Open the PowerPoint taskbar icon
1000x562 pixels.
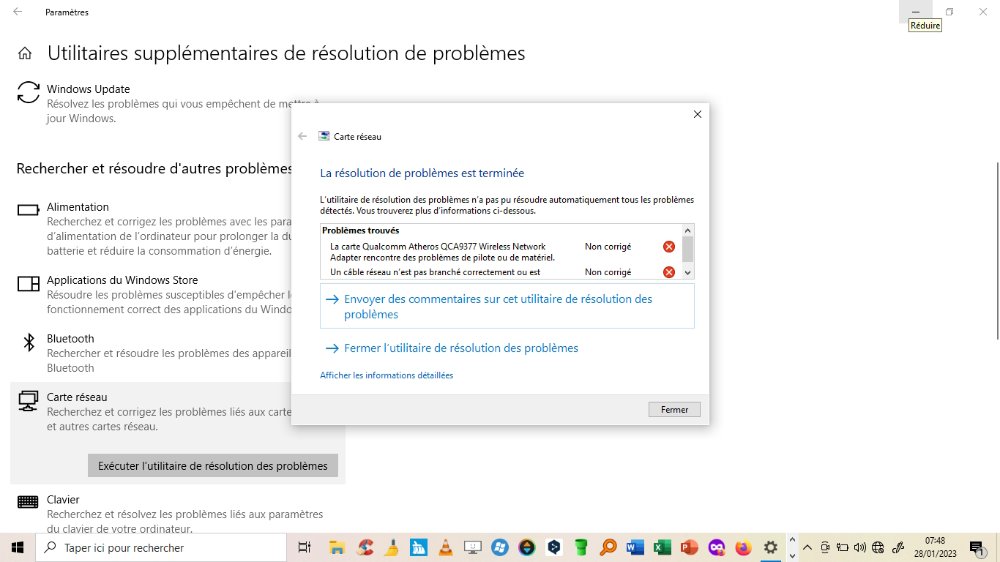coord(689,547)
